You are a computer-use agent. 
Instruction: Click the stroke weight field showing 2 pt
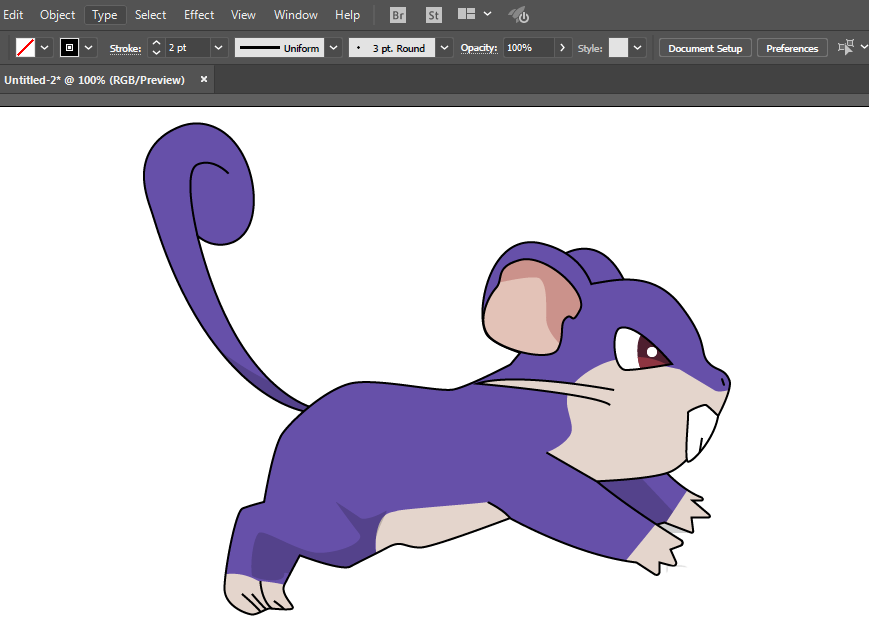[x=188, y=48]
